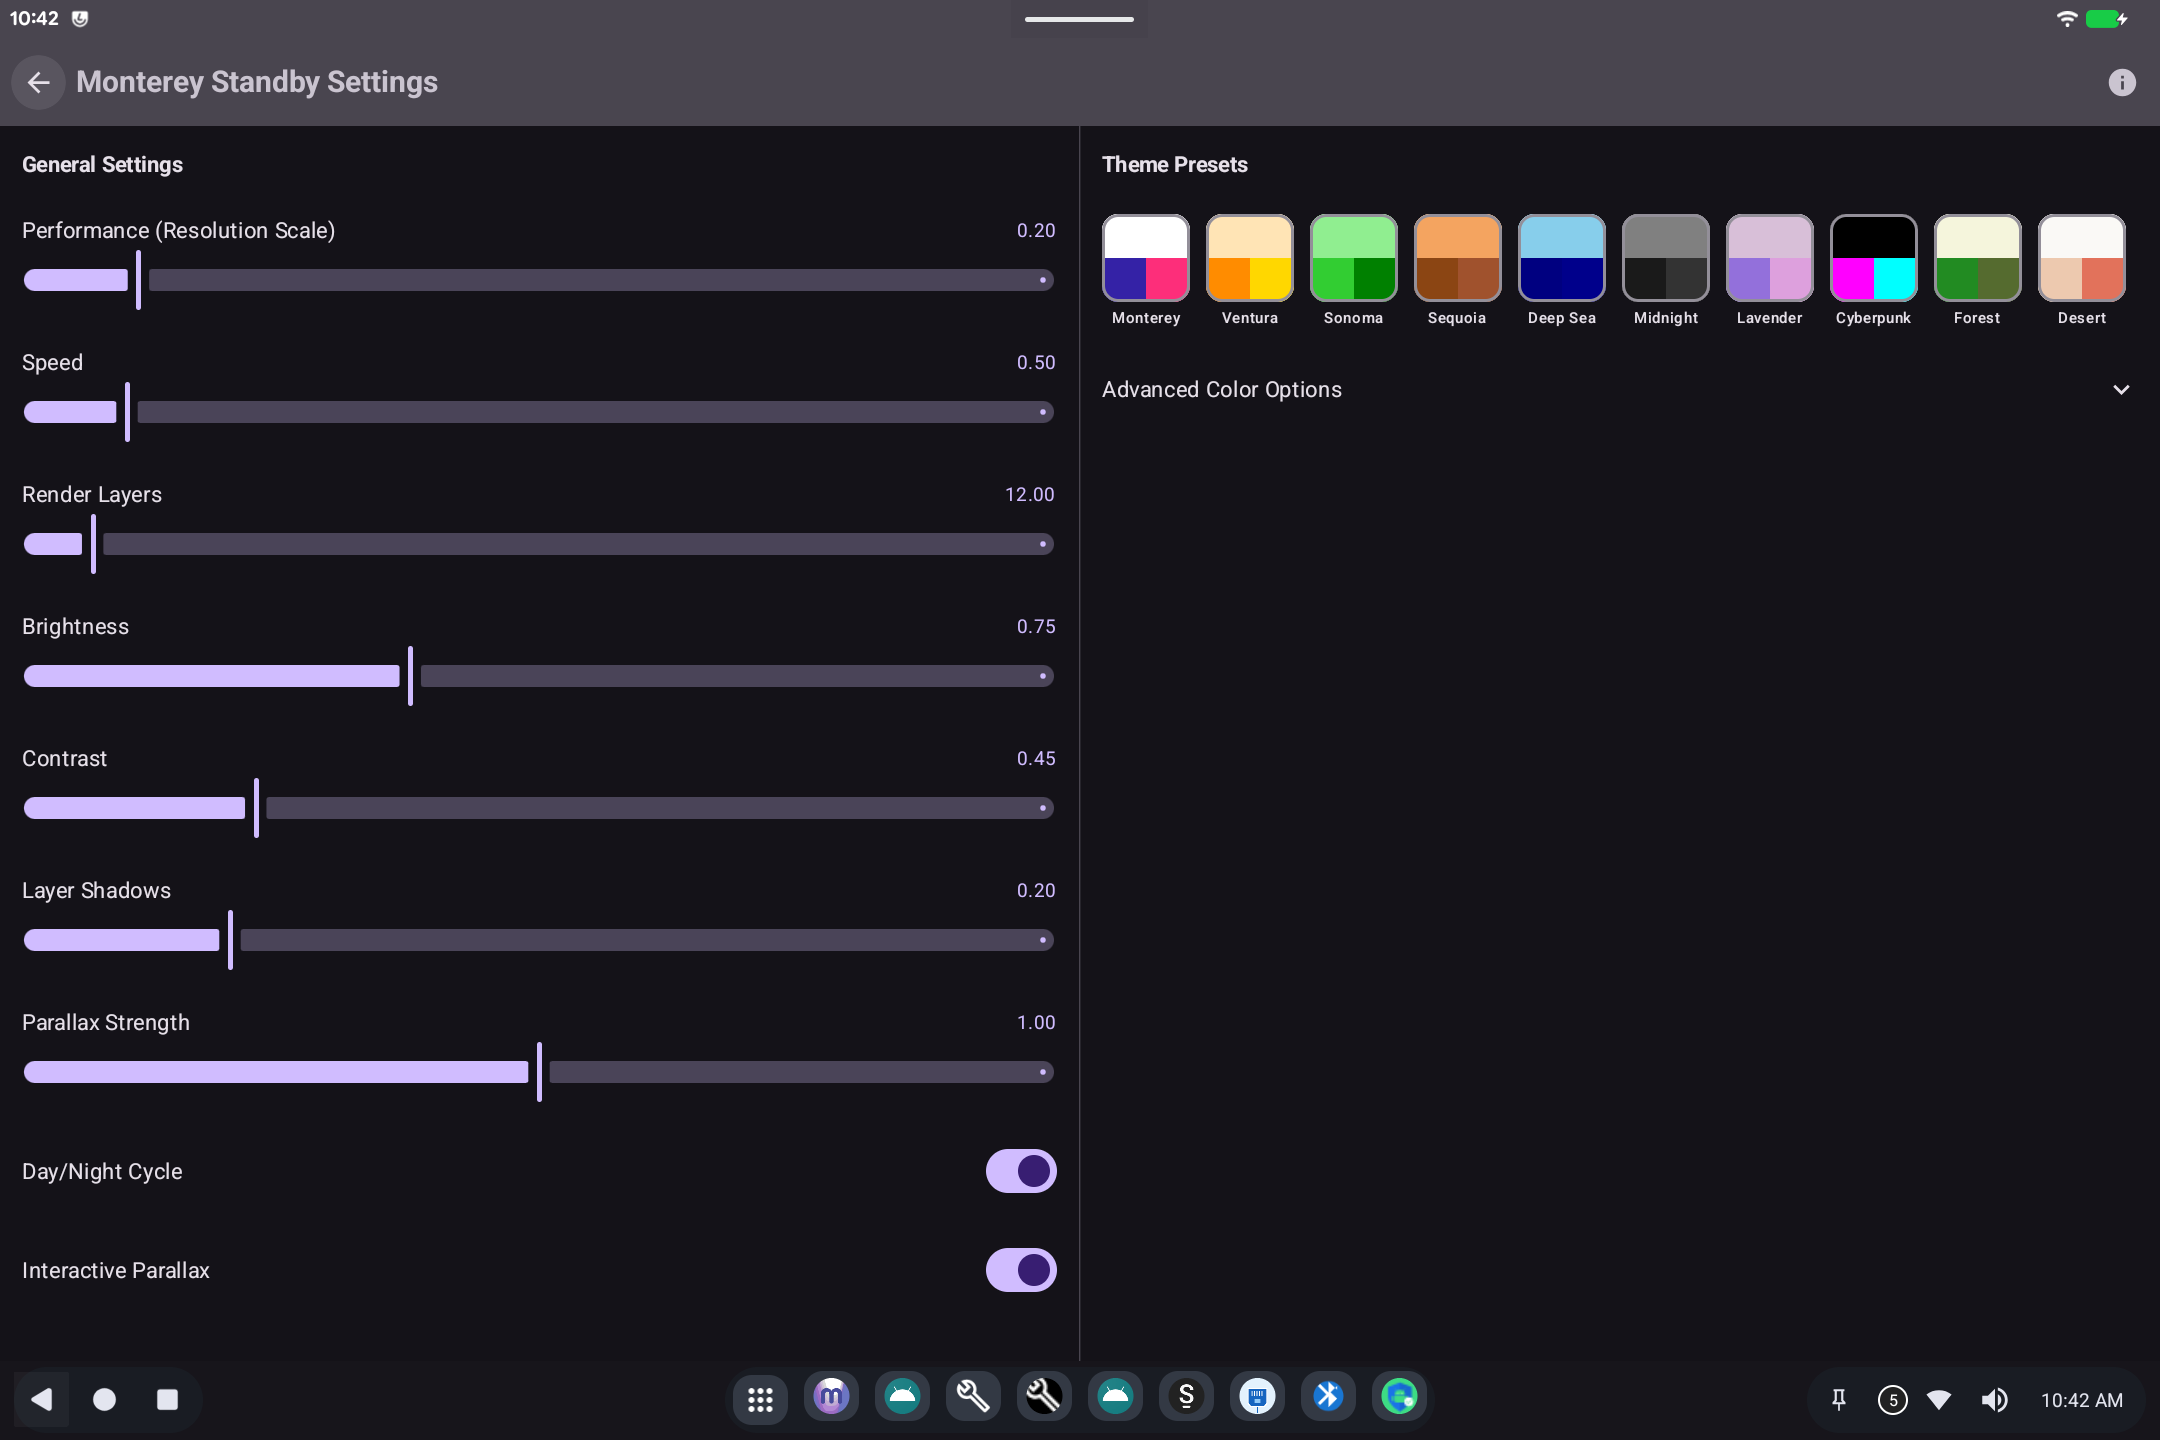2160x1440 pixels.
Task: Open the info icon in the header
Action: coord(2121,82)
